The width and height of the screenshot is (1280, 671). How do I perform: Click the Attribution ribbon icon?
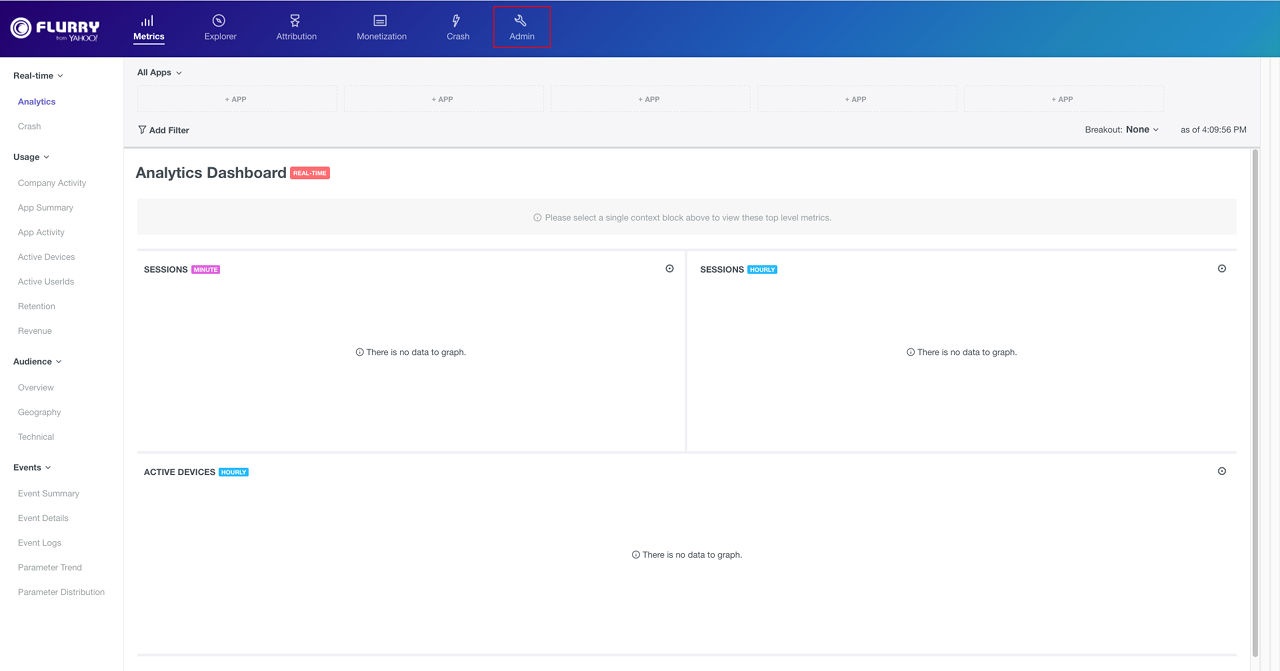[296, 21]
